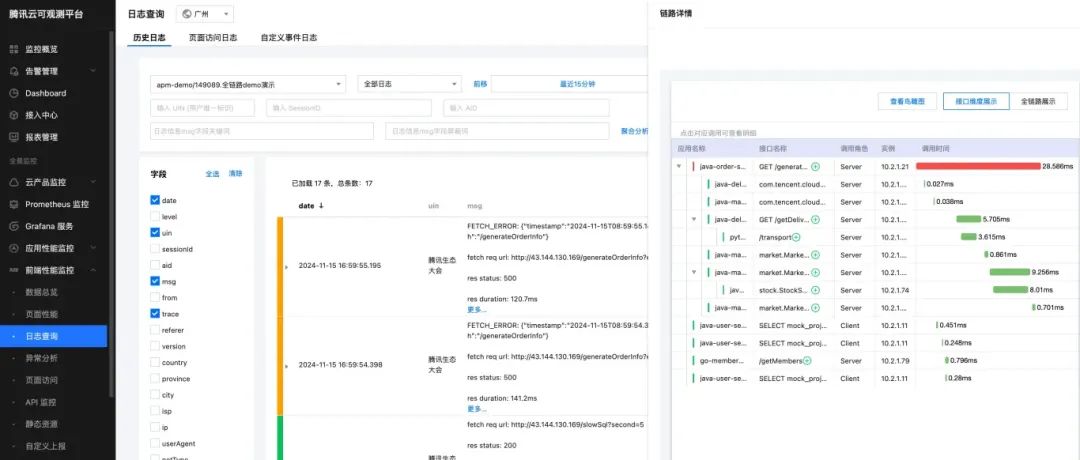1080x460 pixels.
Task: Click the Prometheus 监控 icon
Action: pos(14,205)
